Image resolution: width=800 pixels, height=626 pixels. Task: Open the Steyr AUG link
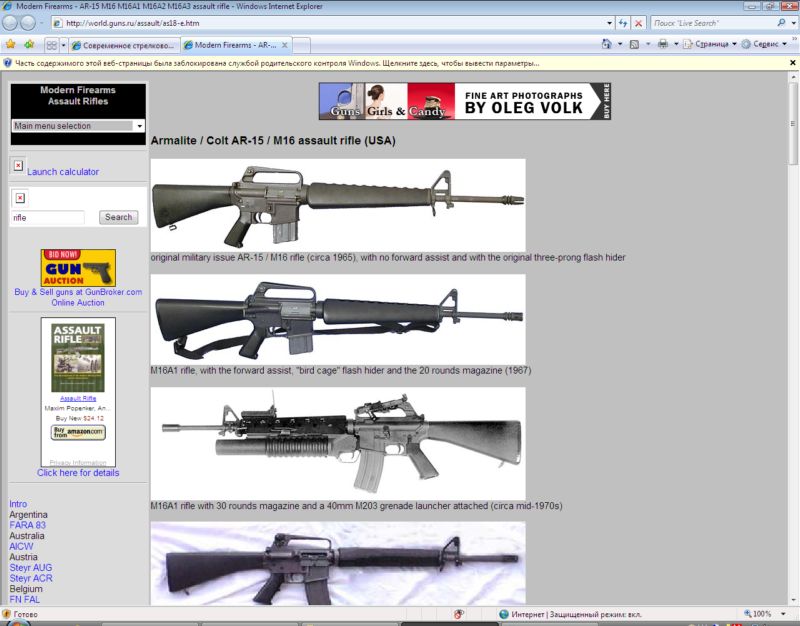[30, 567]
